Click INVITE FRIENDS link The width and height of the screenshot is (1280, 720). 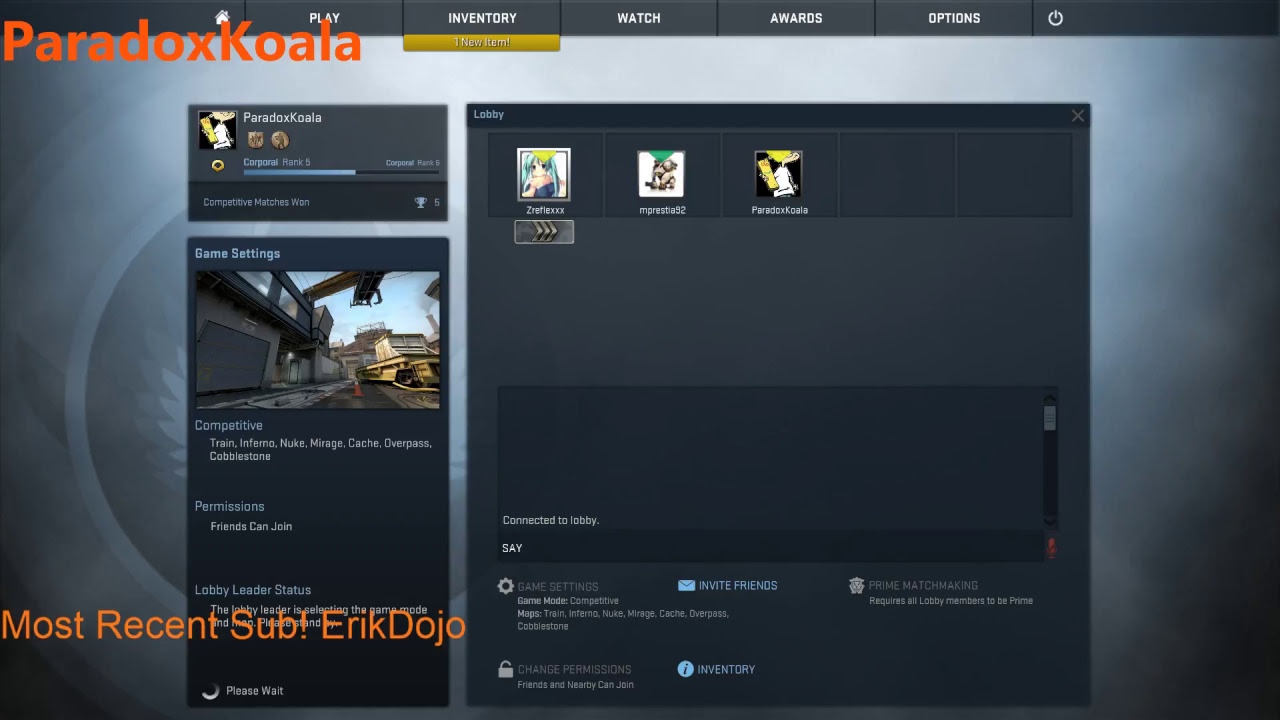tap(738, 586)
